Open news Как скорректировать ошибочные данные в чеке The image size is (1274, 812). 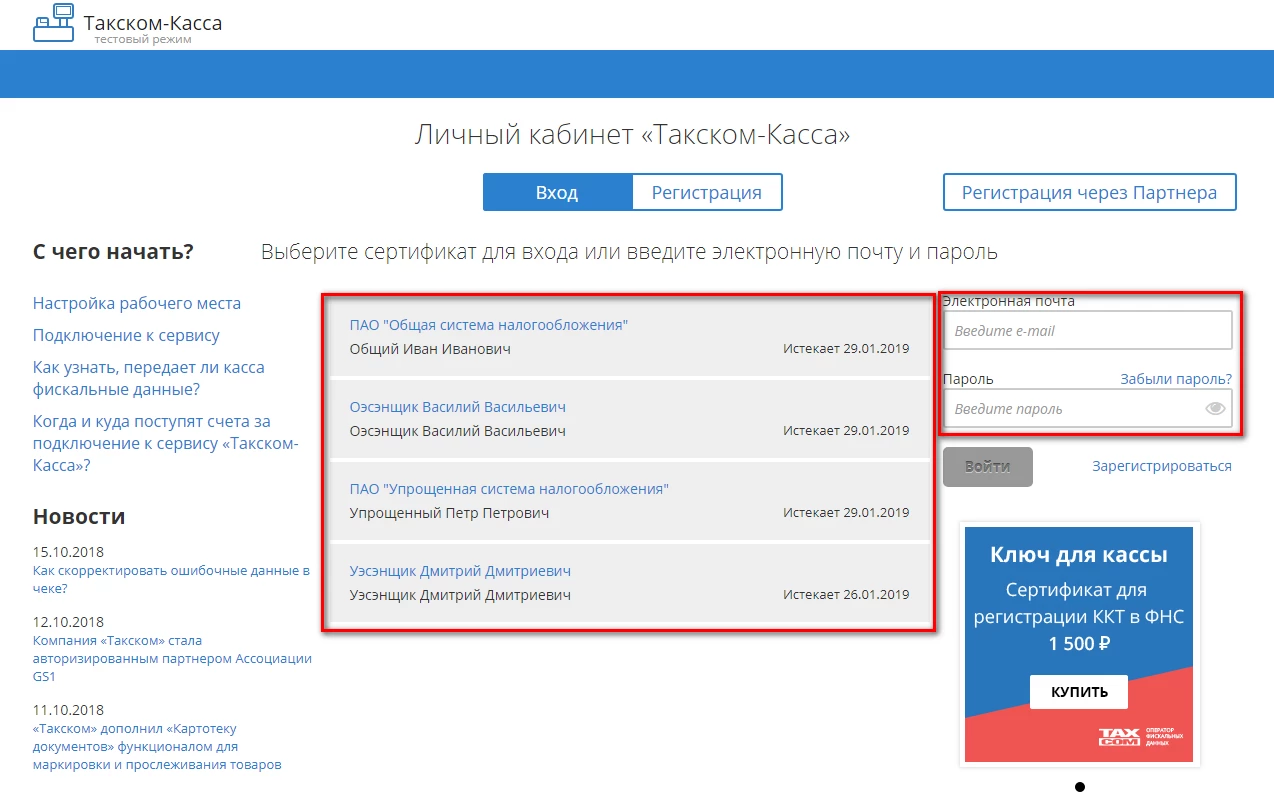[x=171, y=580]
